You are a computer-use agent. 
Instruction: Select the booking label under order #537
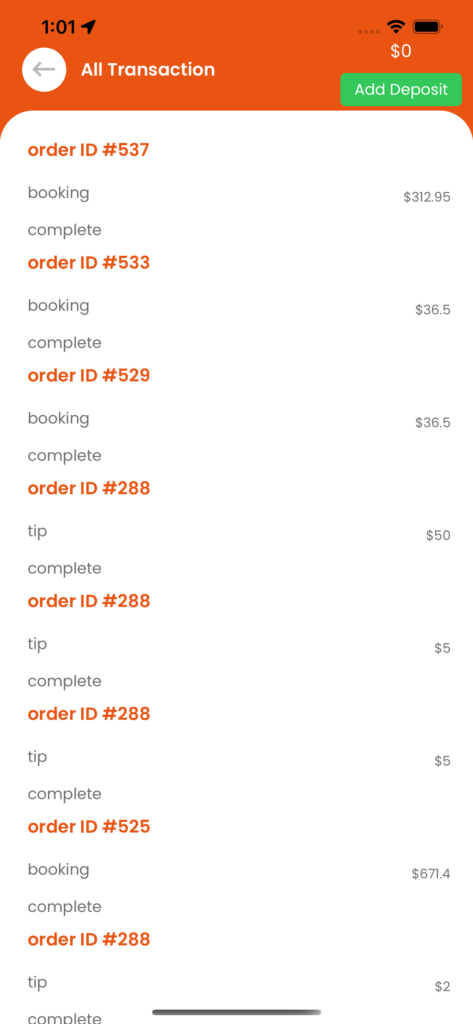coord(58,193)
